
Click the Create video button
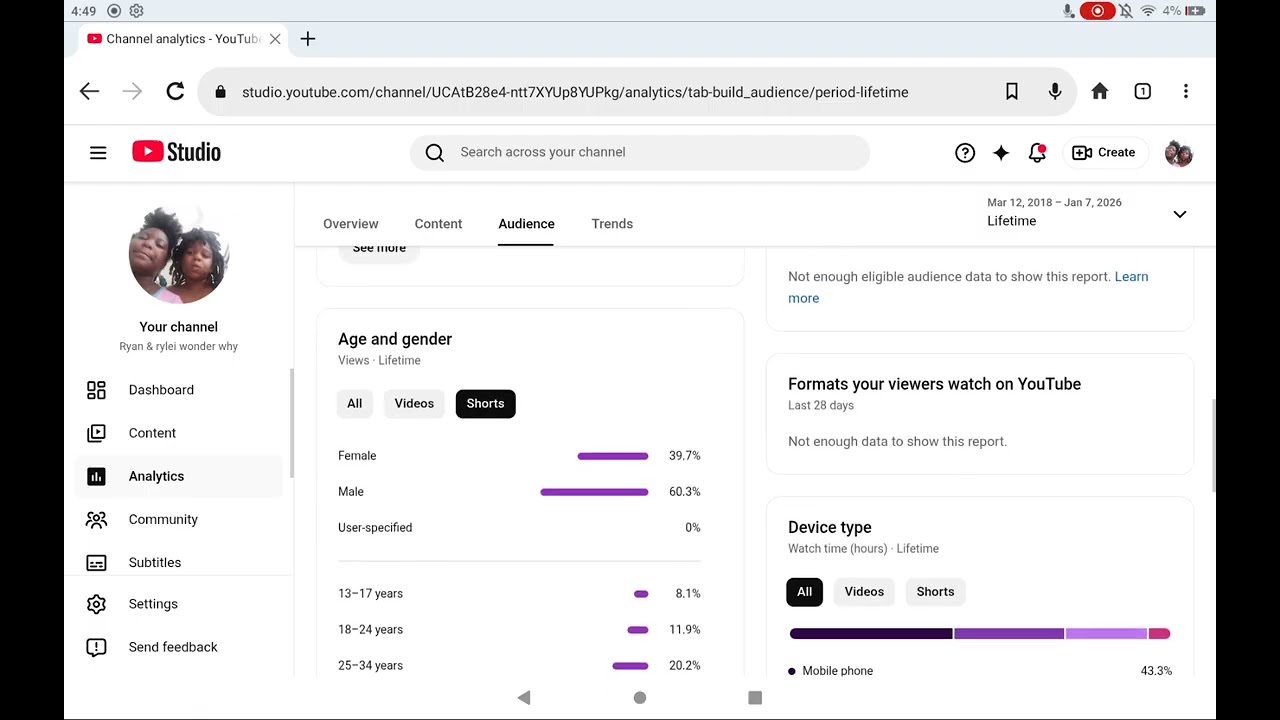click(x=1104, y=153)
